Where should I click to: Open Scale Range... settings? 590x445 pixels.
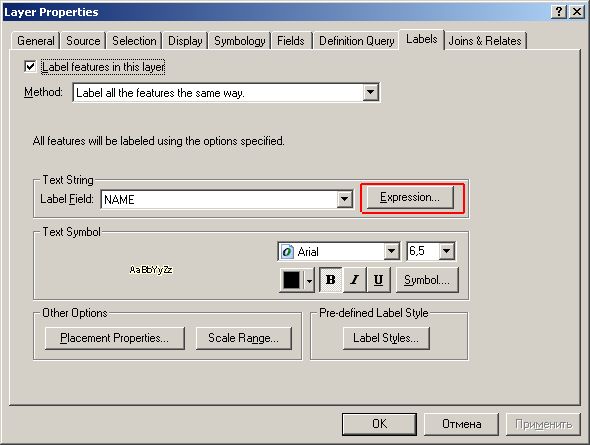pos(243,338)
